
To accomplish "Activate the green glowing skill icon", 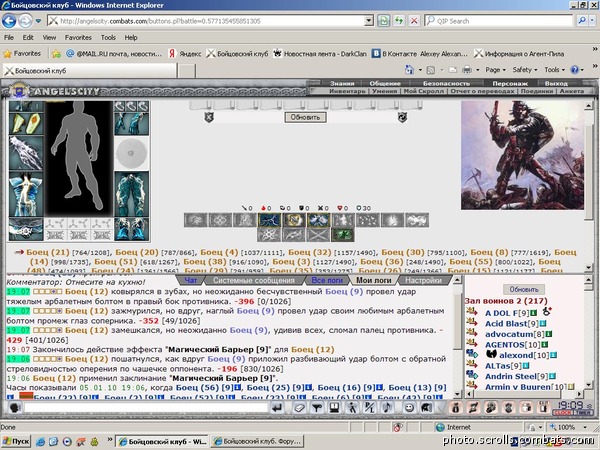I will pos(342,235).
